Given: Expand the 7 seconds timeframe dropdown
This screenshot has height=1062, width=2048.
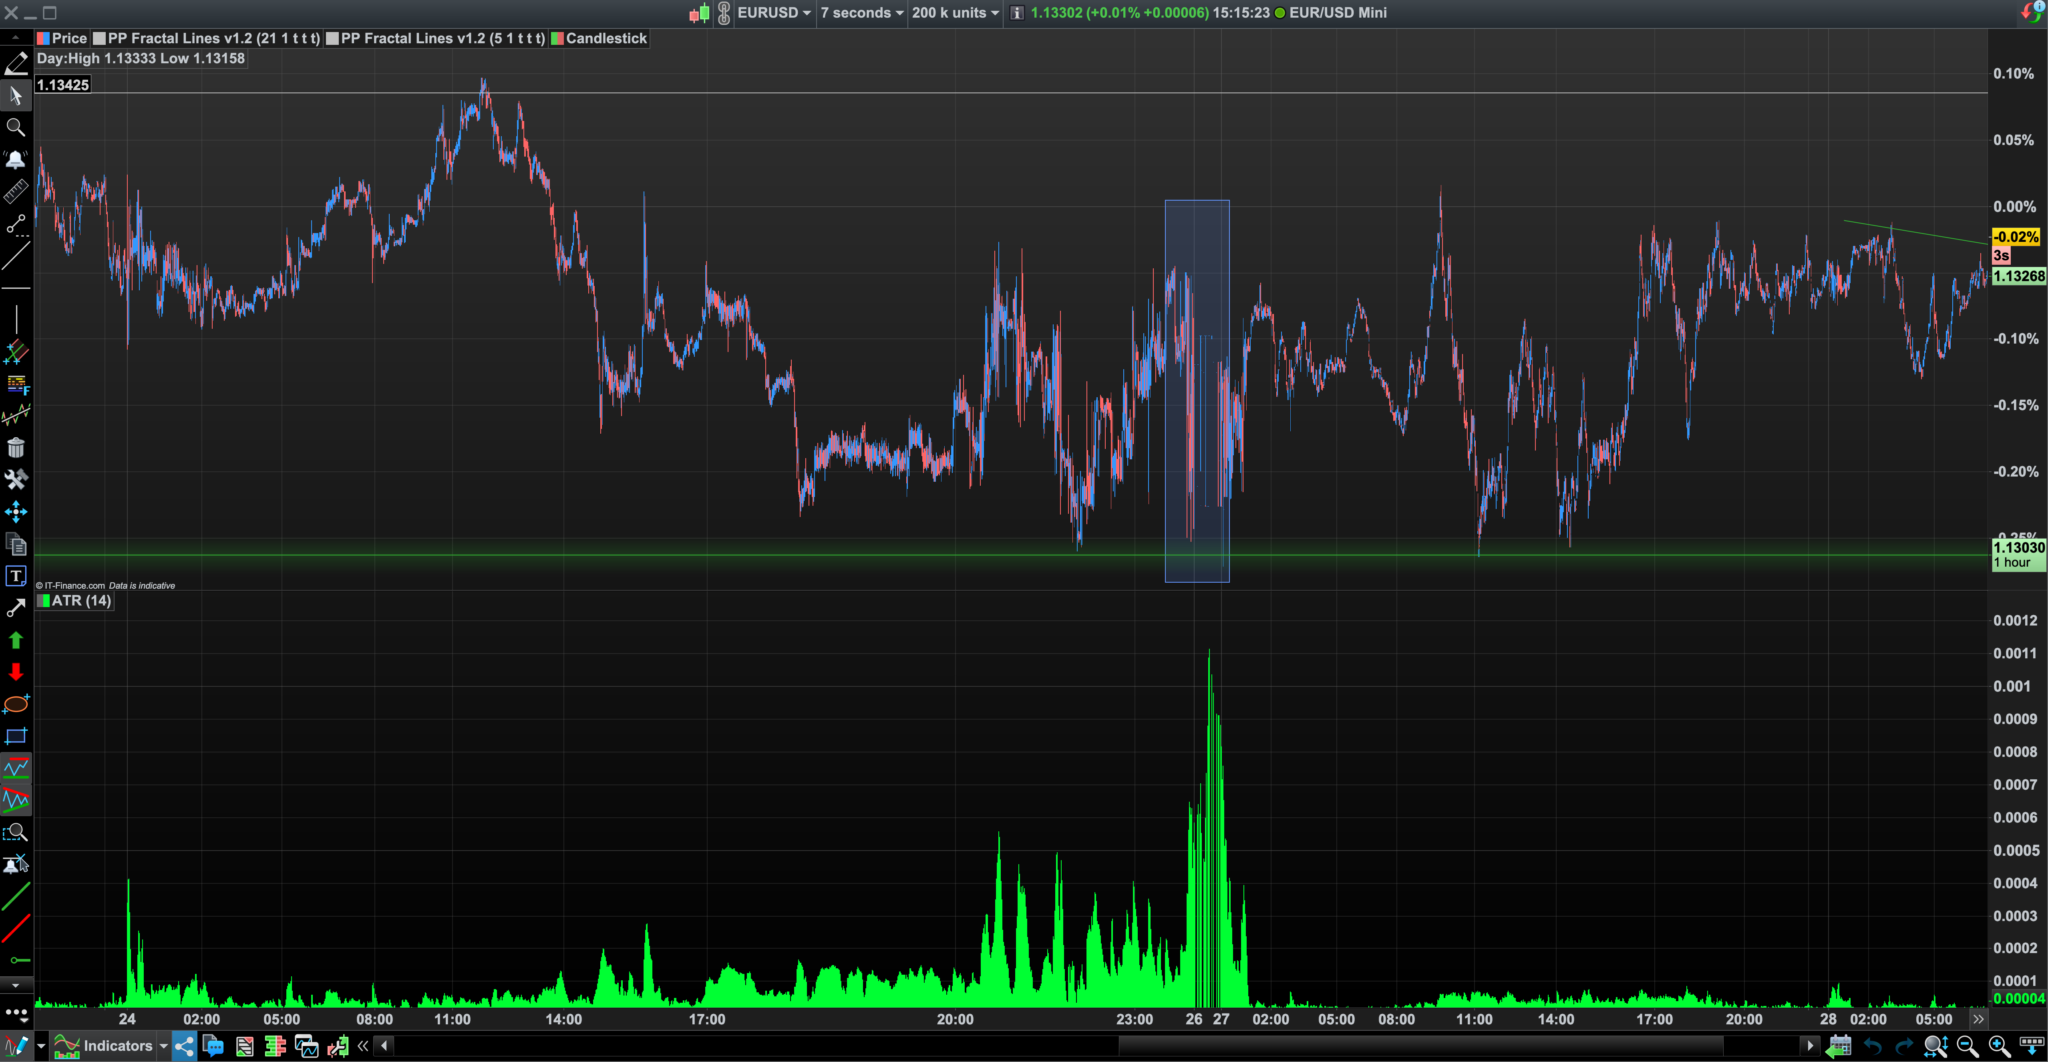Looking at the screenshot, I should 861,13.
